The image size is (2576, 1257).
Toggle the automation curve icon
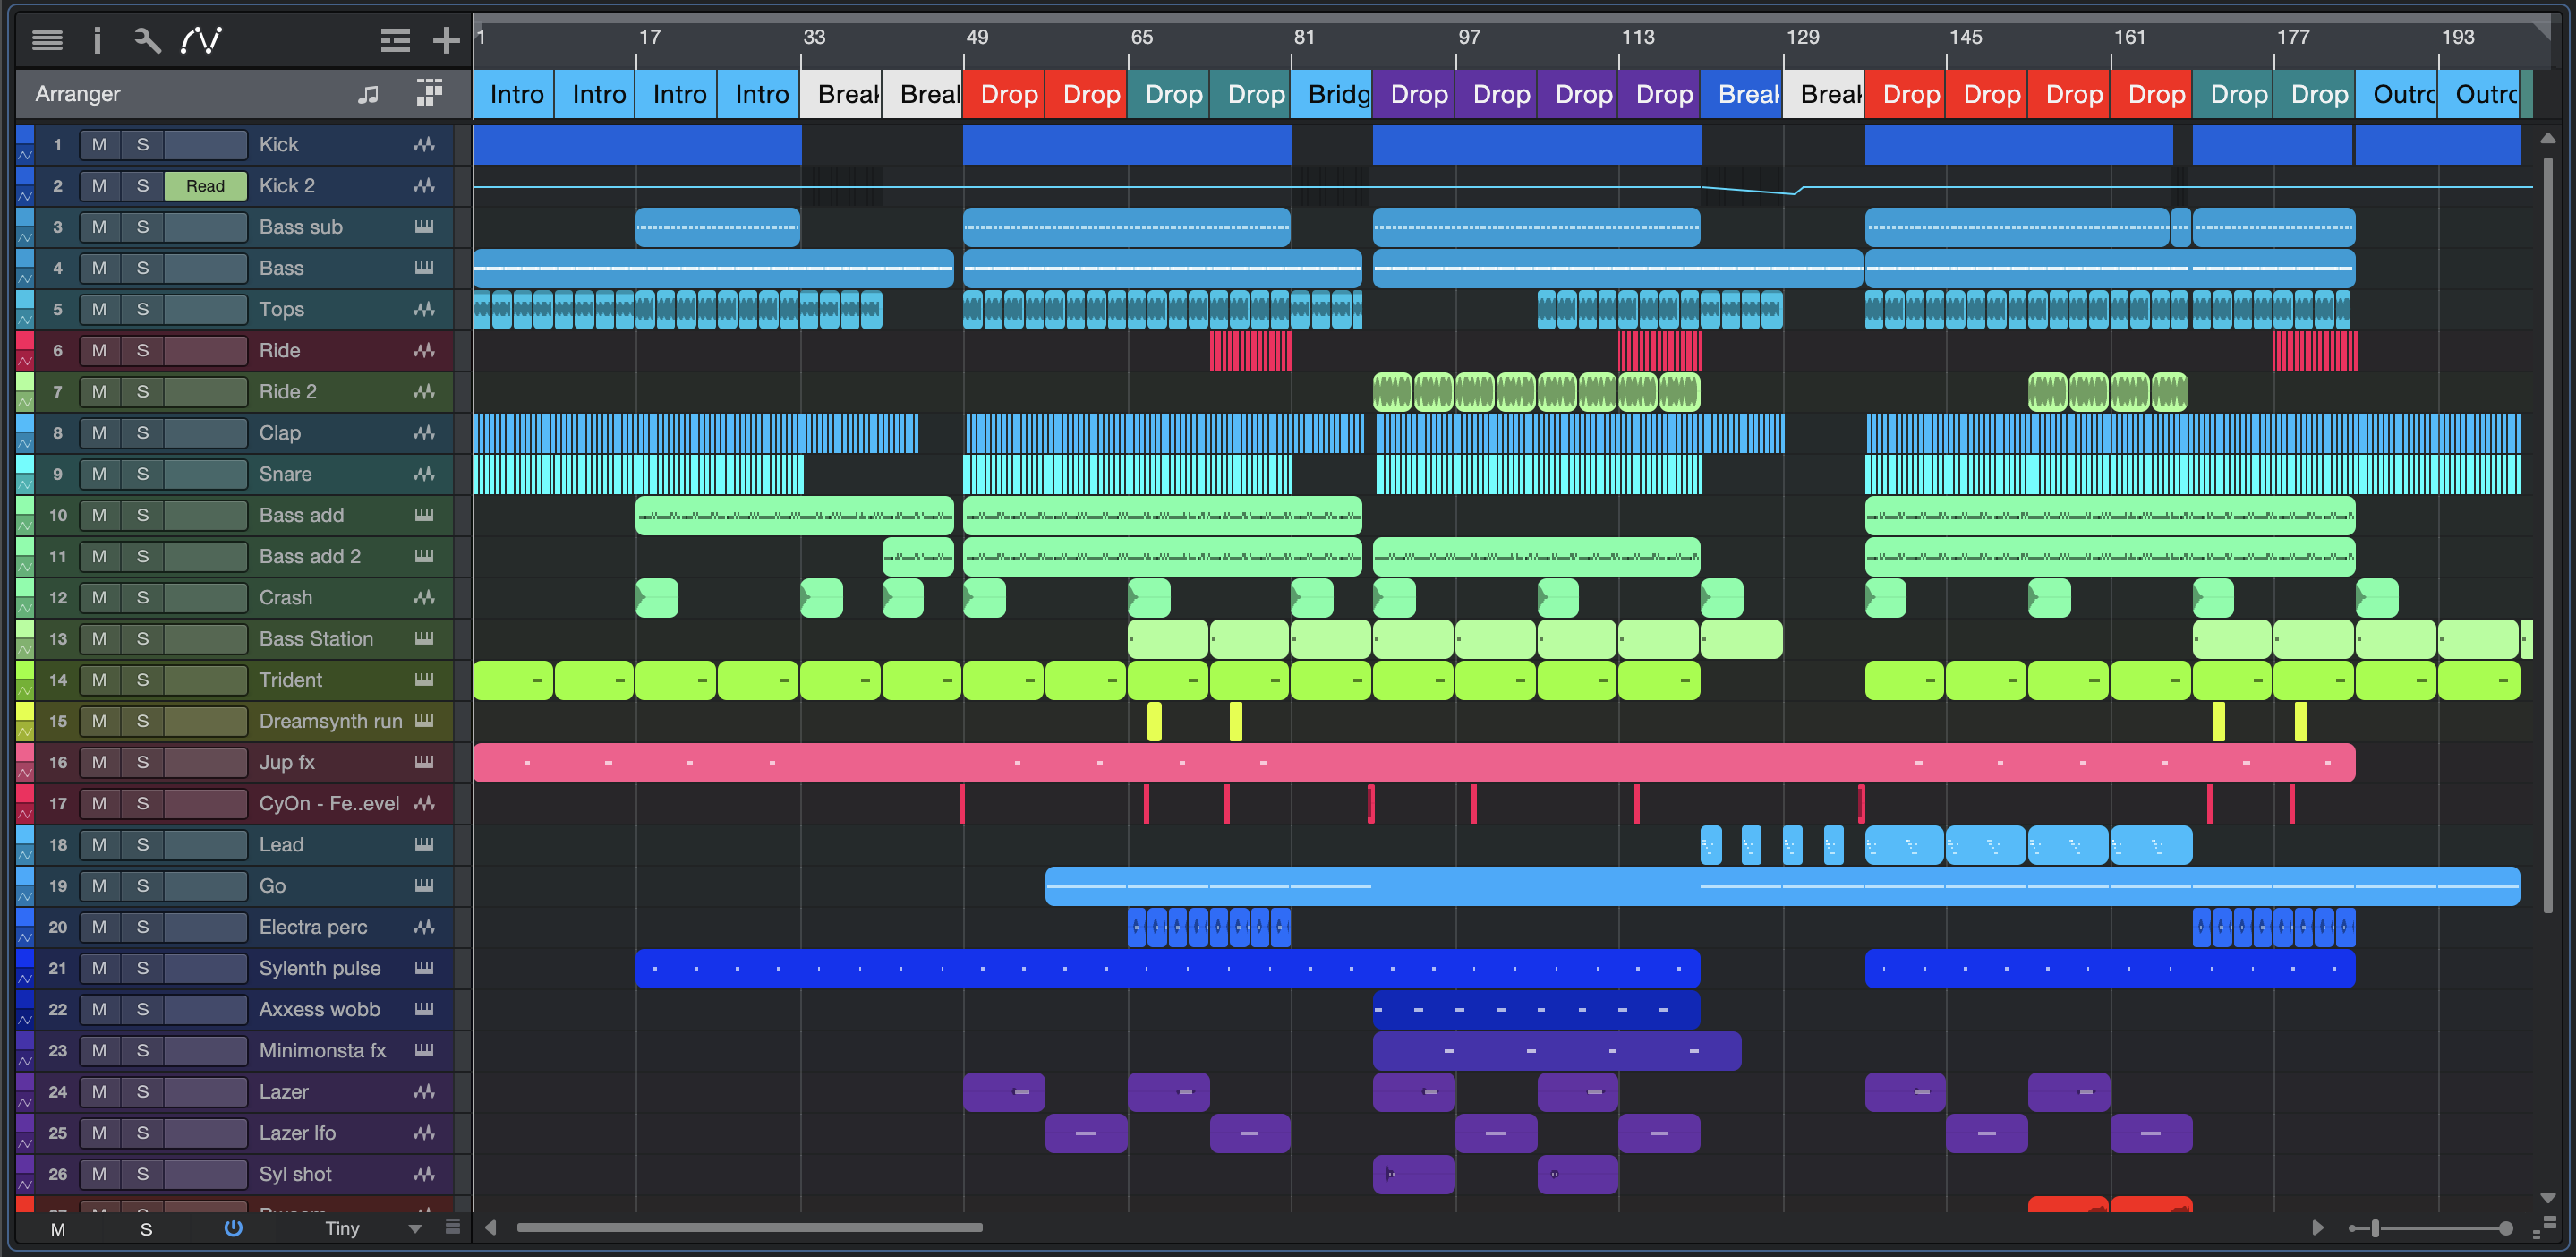pos(201,40)
